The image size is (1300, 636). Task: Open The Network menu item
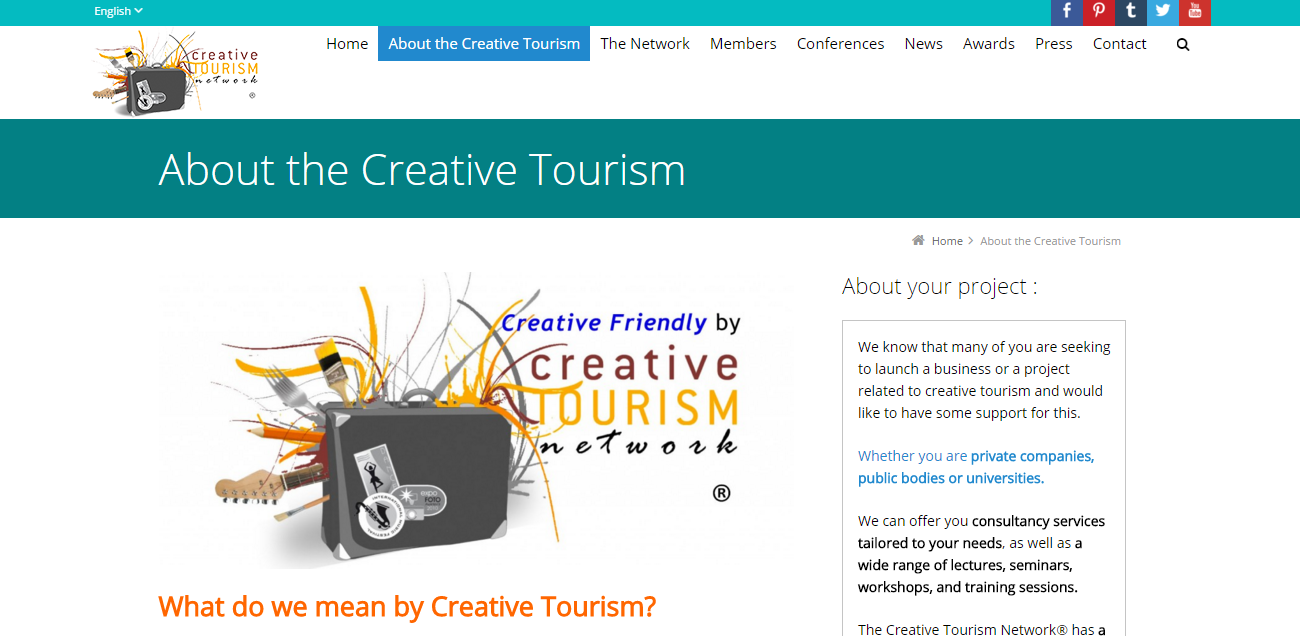click(645, 44)
